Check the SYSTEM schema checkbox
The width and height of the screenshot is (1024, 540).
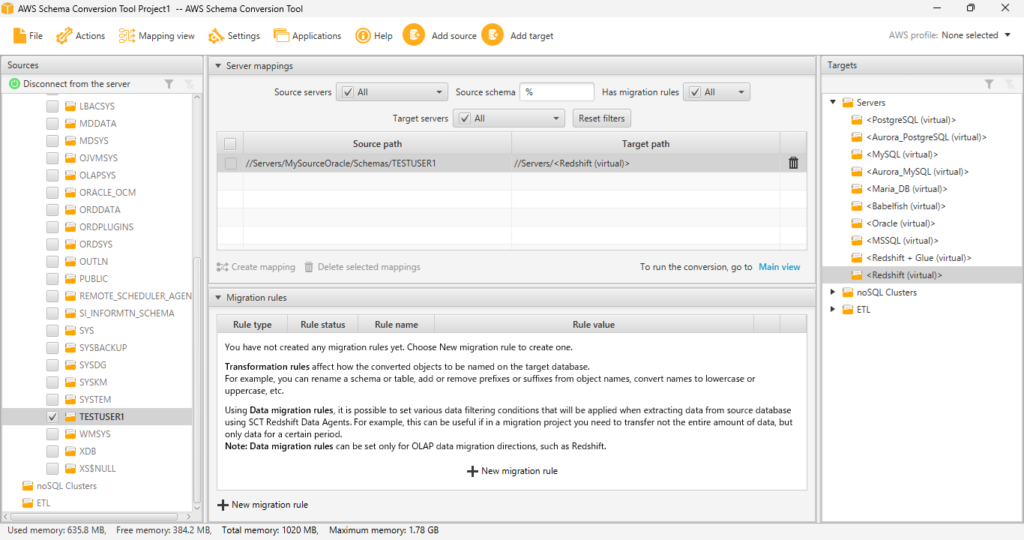tap(52, 399)
